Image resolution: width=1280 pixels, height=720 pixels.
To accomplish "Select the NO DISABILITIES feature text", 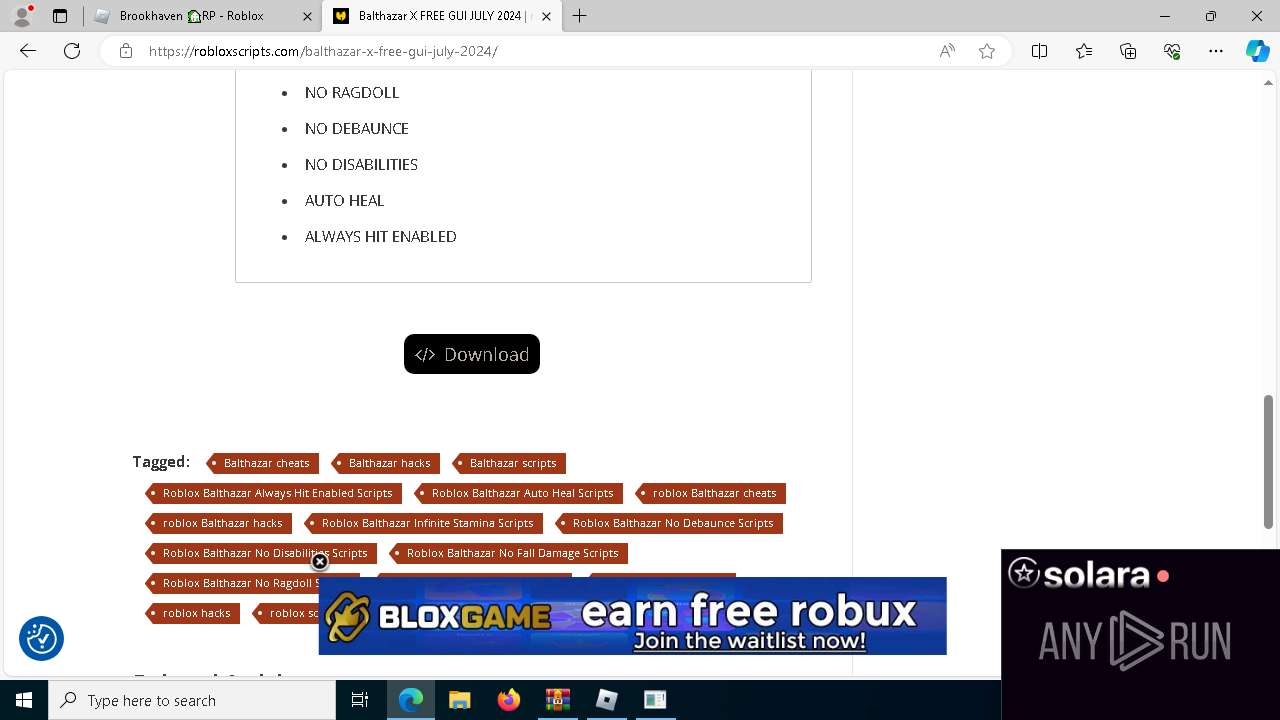I will coord(361,164).
